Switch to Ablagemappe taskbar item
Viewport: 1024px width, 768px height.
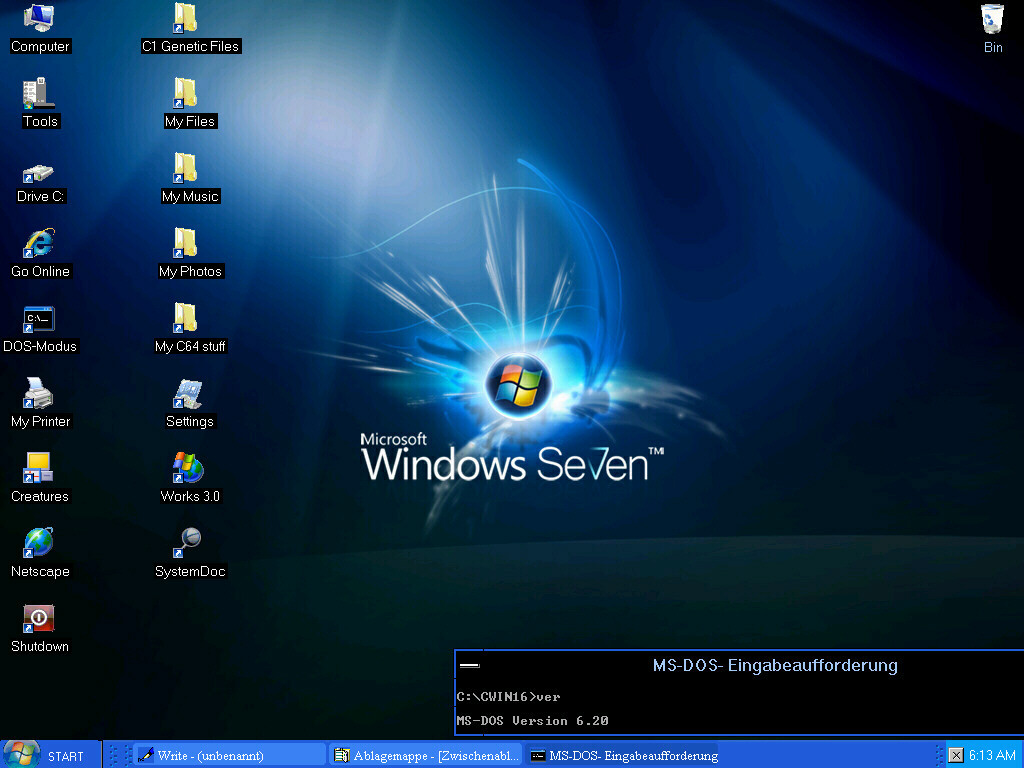click(x=426, y=756)
